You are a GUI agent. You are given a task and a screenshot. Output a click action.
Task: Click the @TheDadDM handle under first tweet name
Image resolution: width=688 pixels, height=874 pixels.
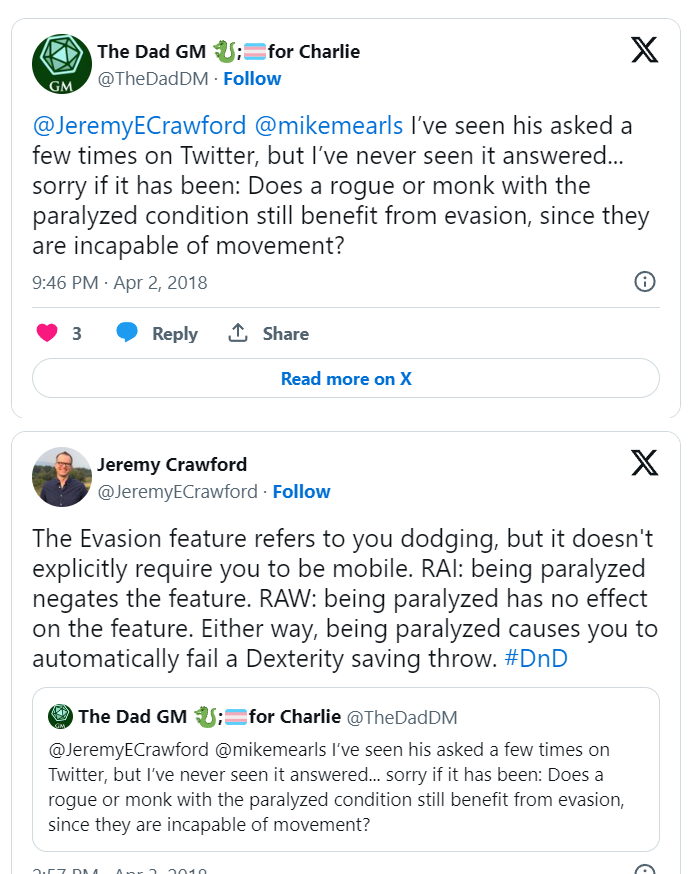pyautogui.click(x=154, y=79)
